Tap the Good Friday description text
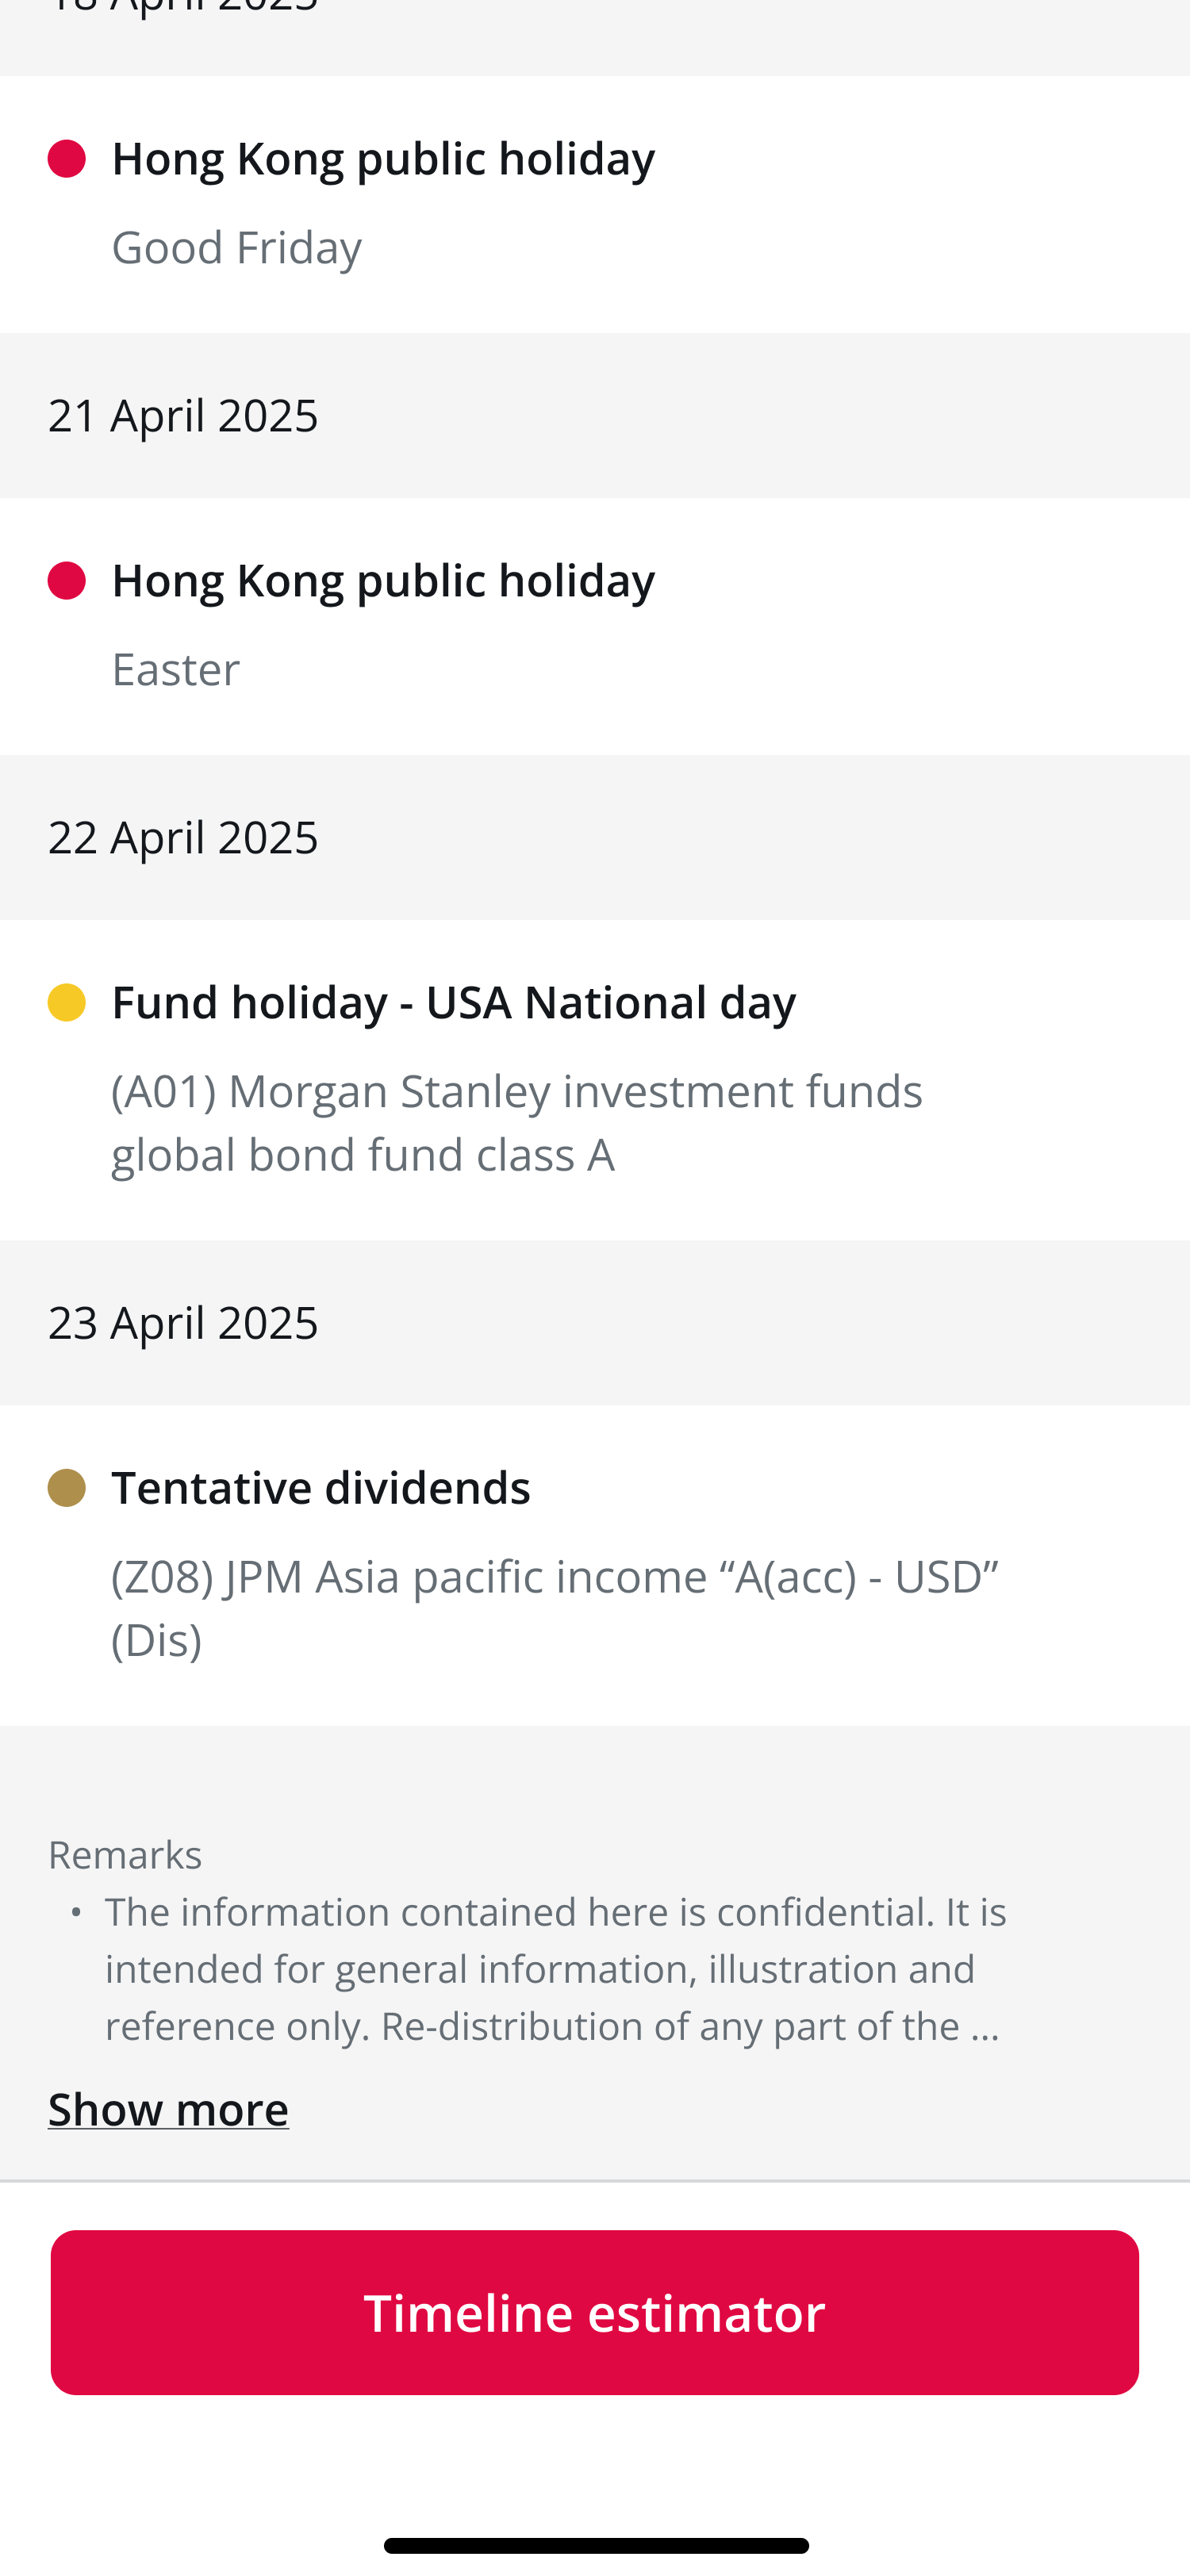Image resolution: width=1190 pixels, height=2576 pixels. point(236,247)
